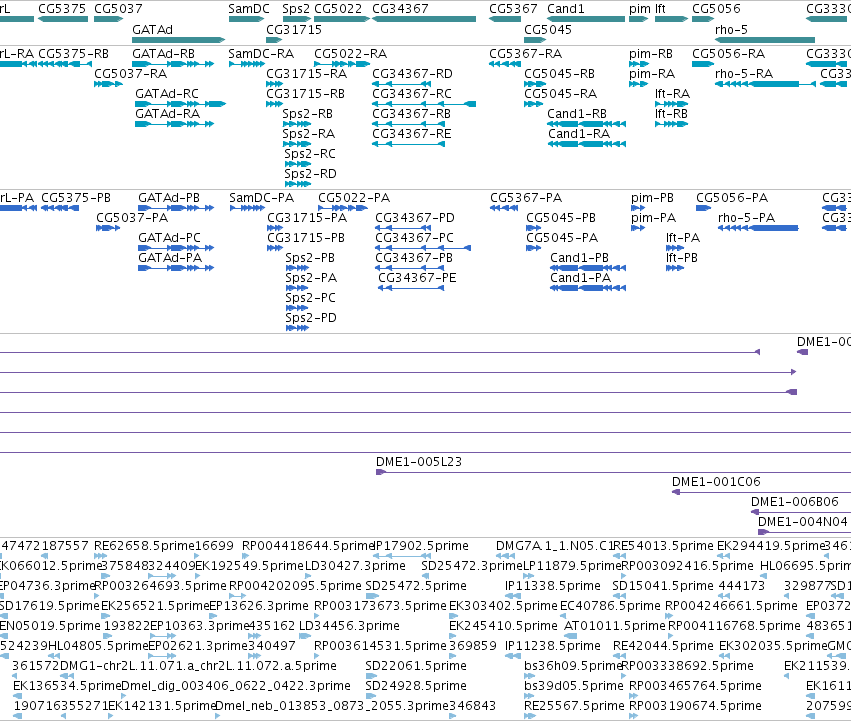Select the SD22061.5prime EST label
Image resolution: width=851 pixels, height=721 pixels.
tap(416, 666)
